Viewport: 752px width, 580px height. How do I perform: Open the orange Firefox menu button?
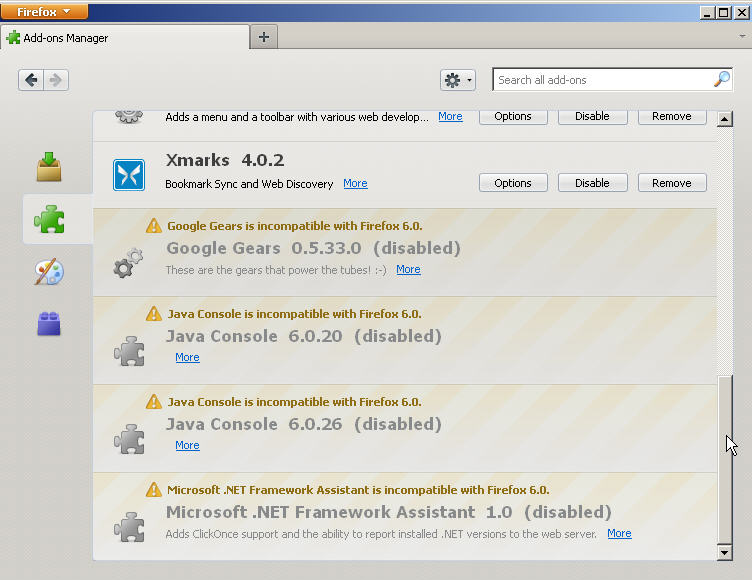44,12
